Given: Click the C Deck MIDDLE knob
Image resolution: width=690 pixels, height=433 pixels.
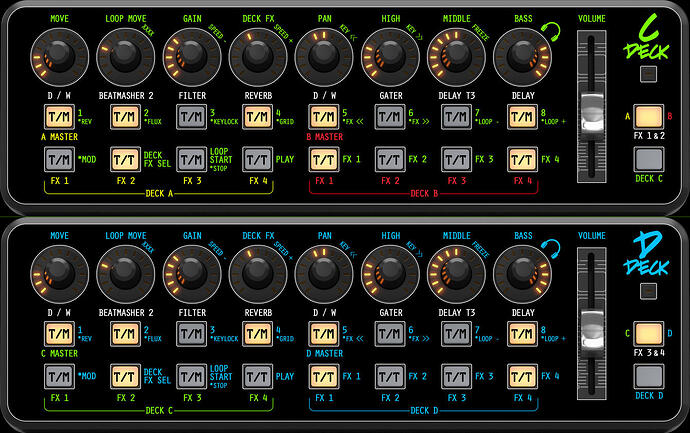Looking at the screenshot, I should click(x=456, y=57).
